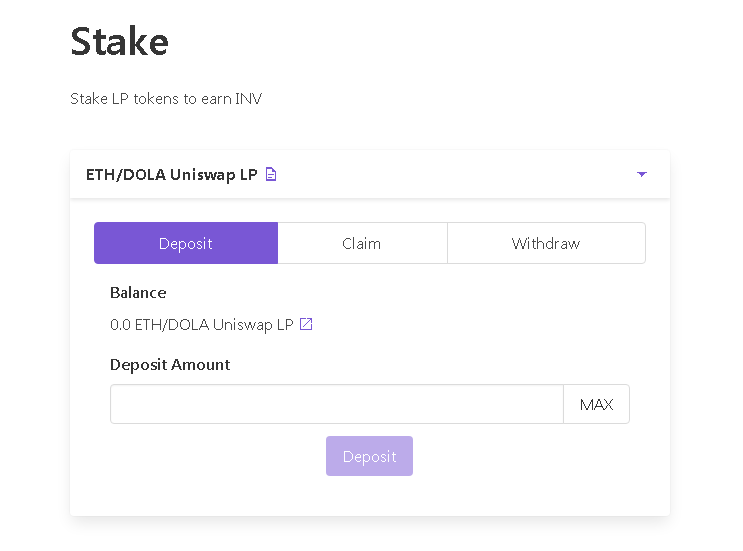Collapse the ETH/DOLA Uniswap LP panel arrow
Screen dimensions: 743x551
[642, 174]
